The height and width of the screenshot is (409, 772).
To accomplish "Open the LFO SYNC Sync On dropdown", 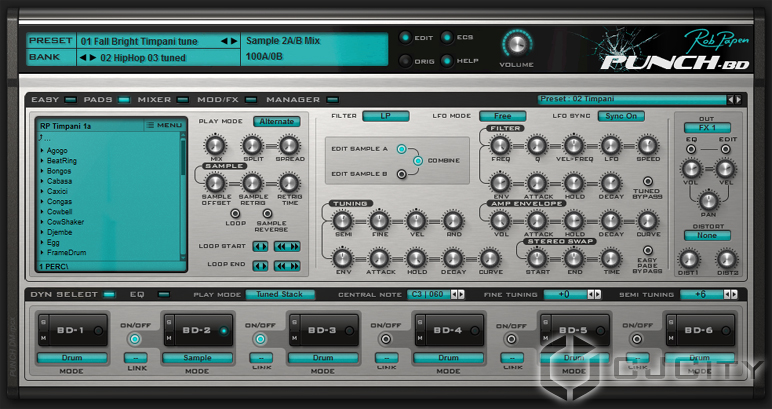I will 621,116.
